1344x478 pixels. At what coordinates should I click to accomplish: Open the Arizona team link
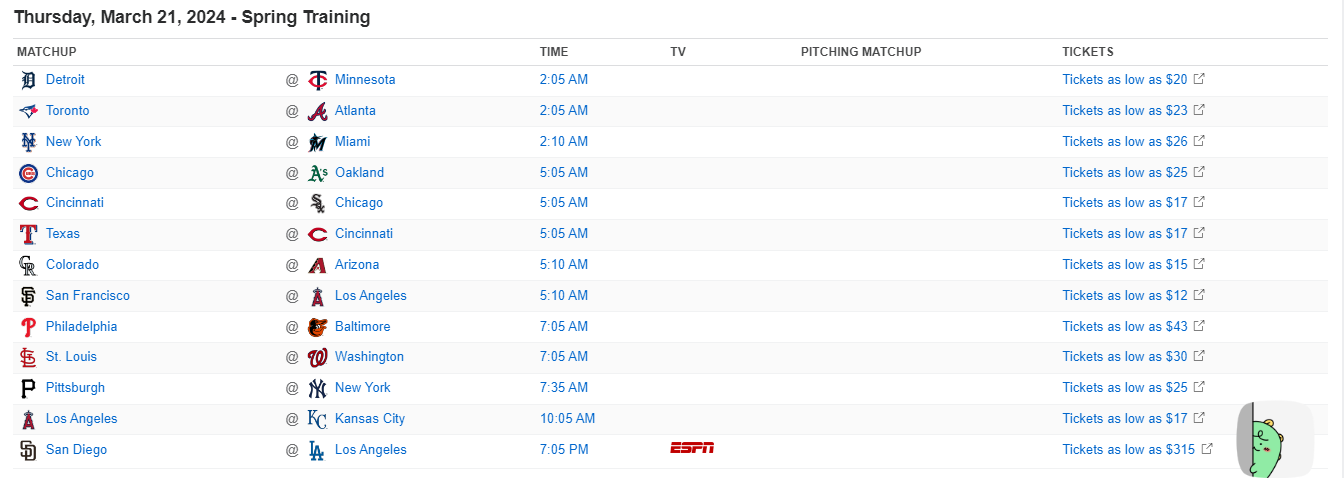click(x=357, y=264)
